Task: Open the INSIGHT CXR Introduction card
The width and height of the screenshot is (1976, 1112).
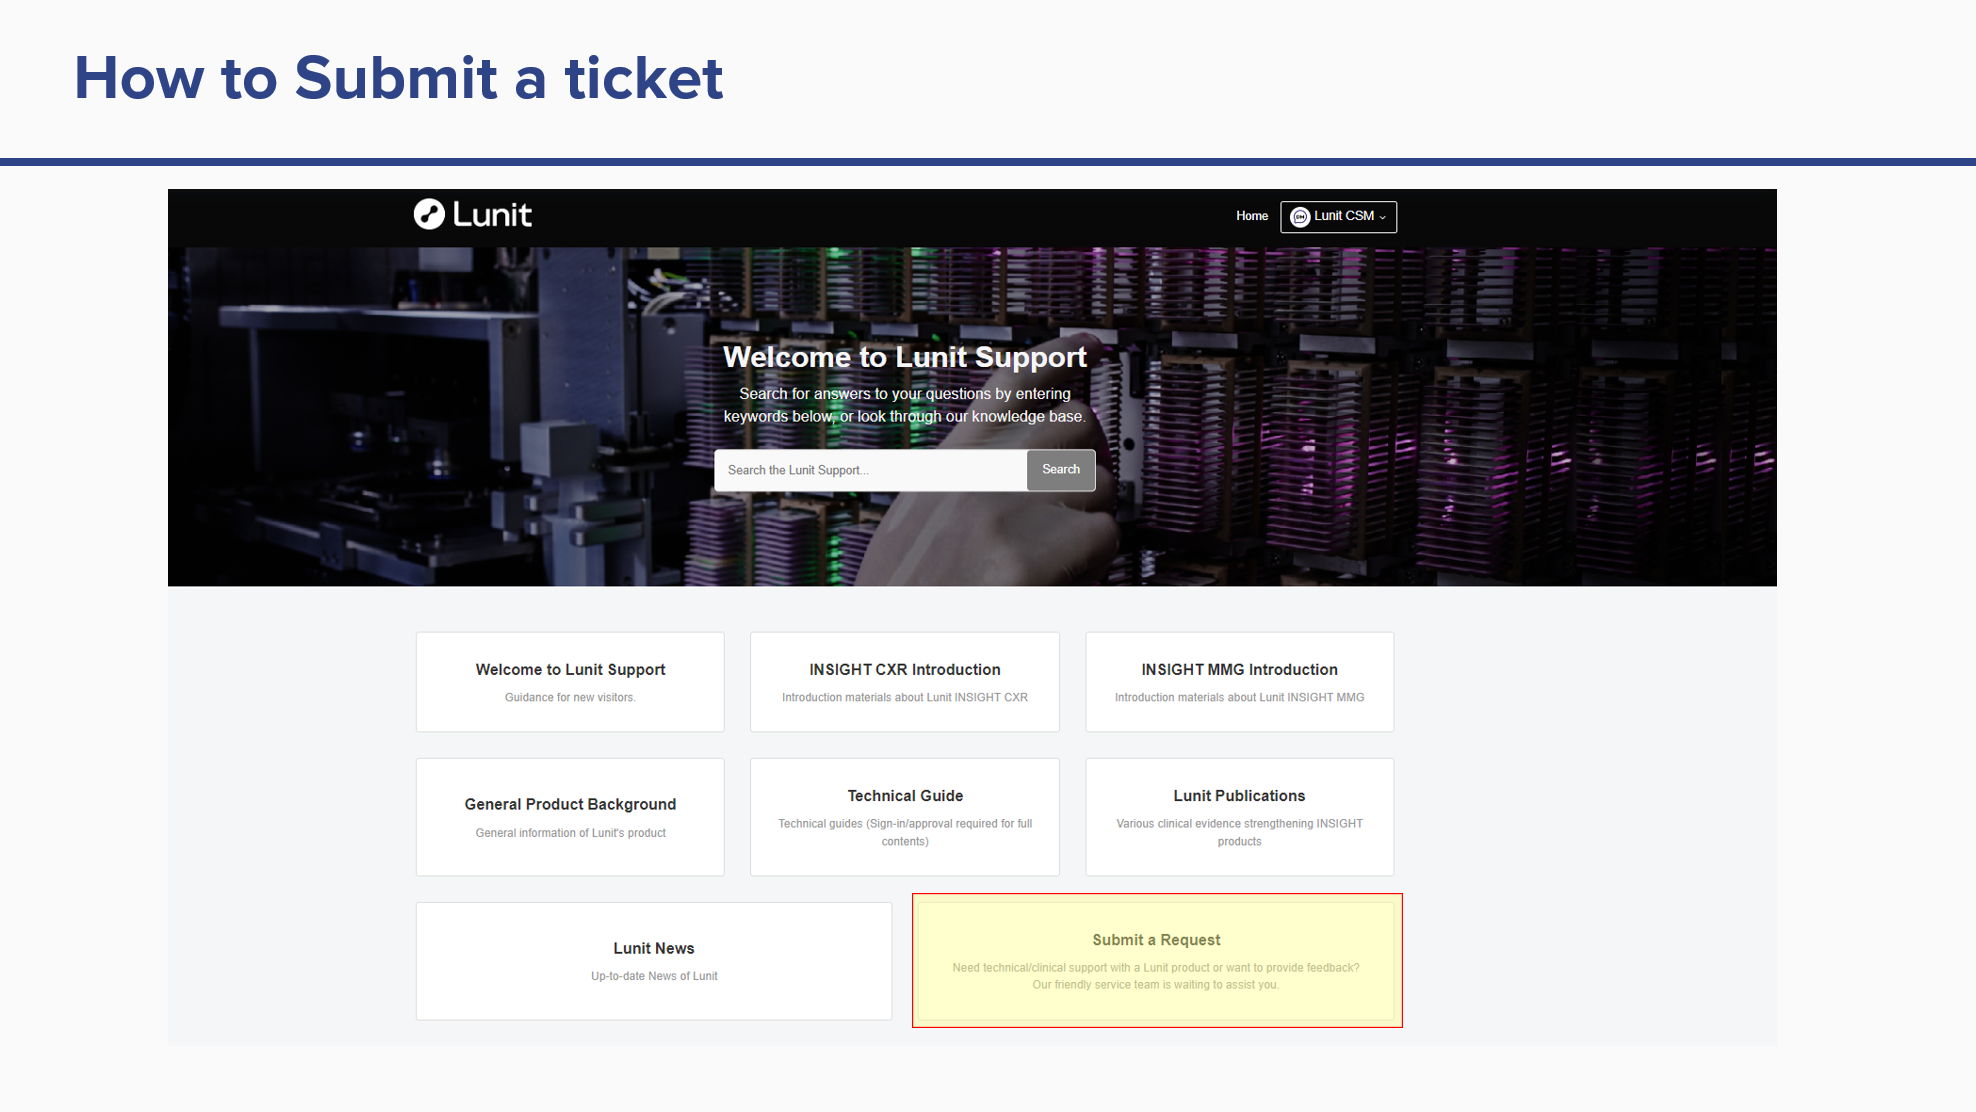Action: click(905, 682)
